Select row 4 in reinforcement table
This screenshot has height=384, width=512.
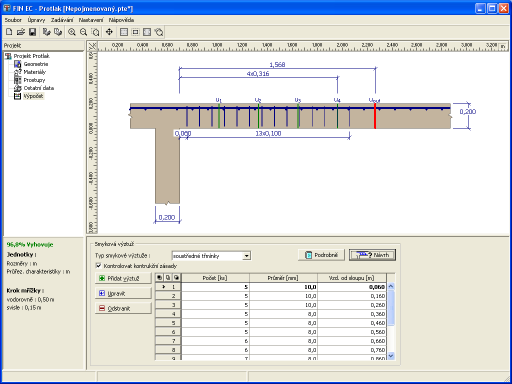coord(270,314)
